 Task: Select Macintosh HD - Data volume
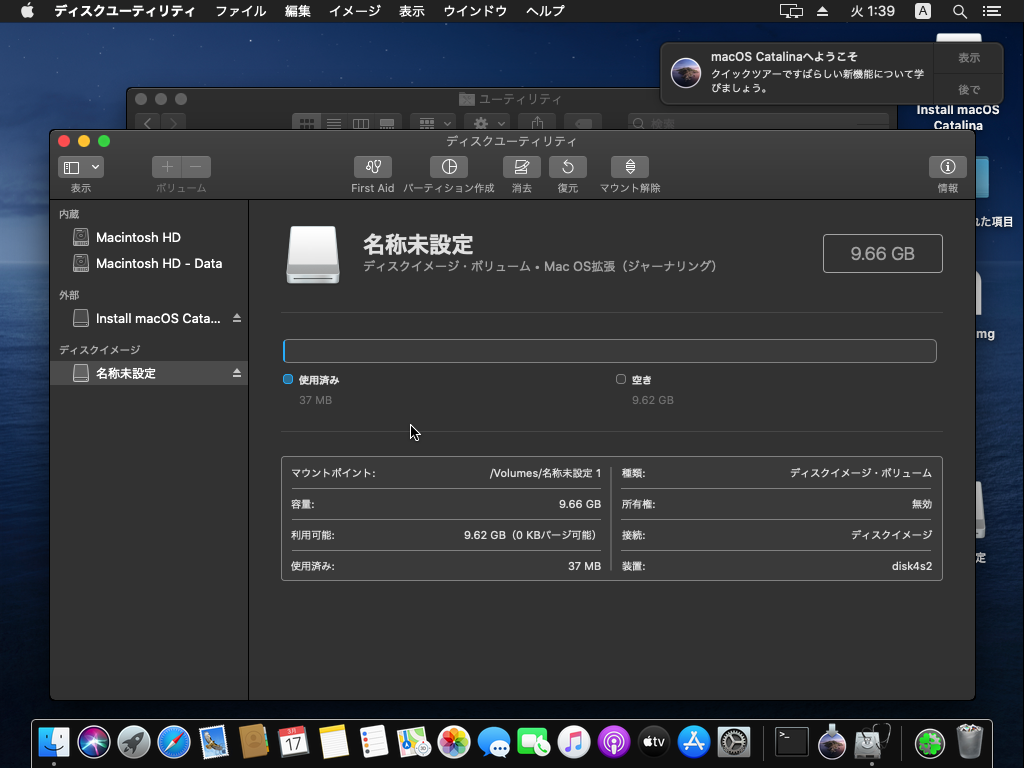[149, 263]
